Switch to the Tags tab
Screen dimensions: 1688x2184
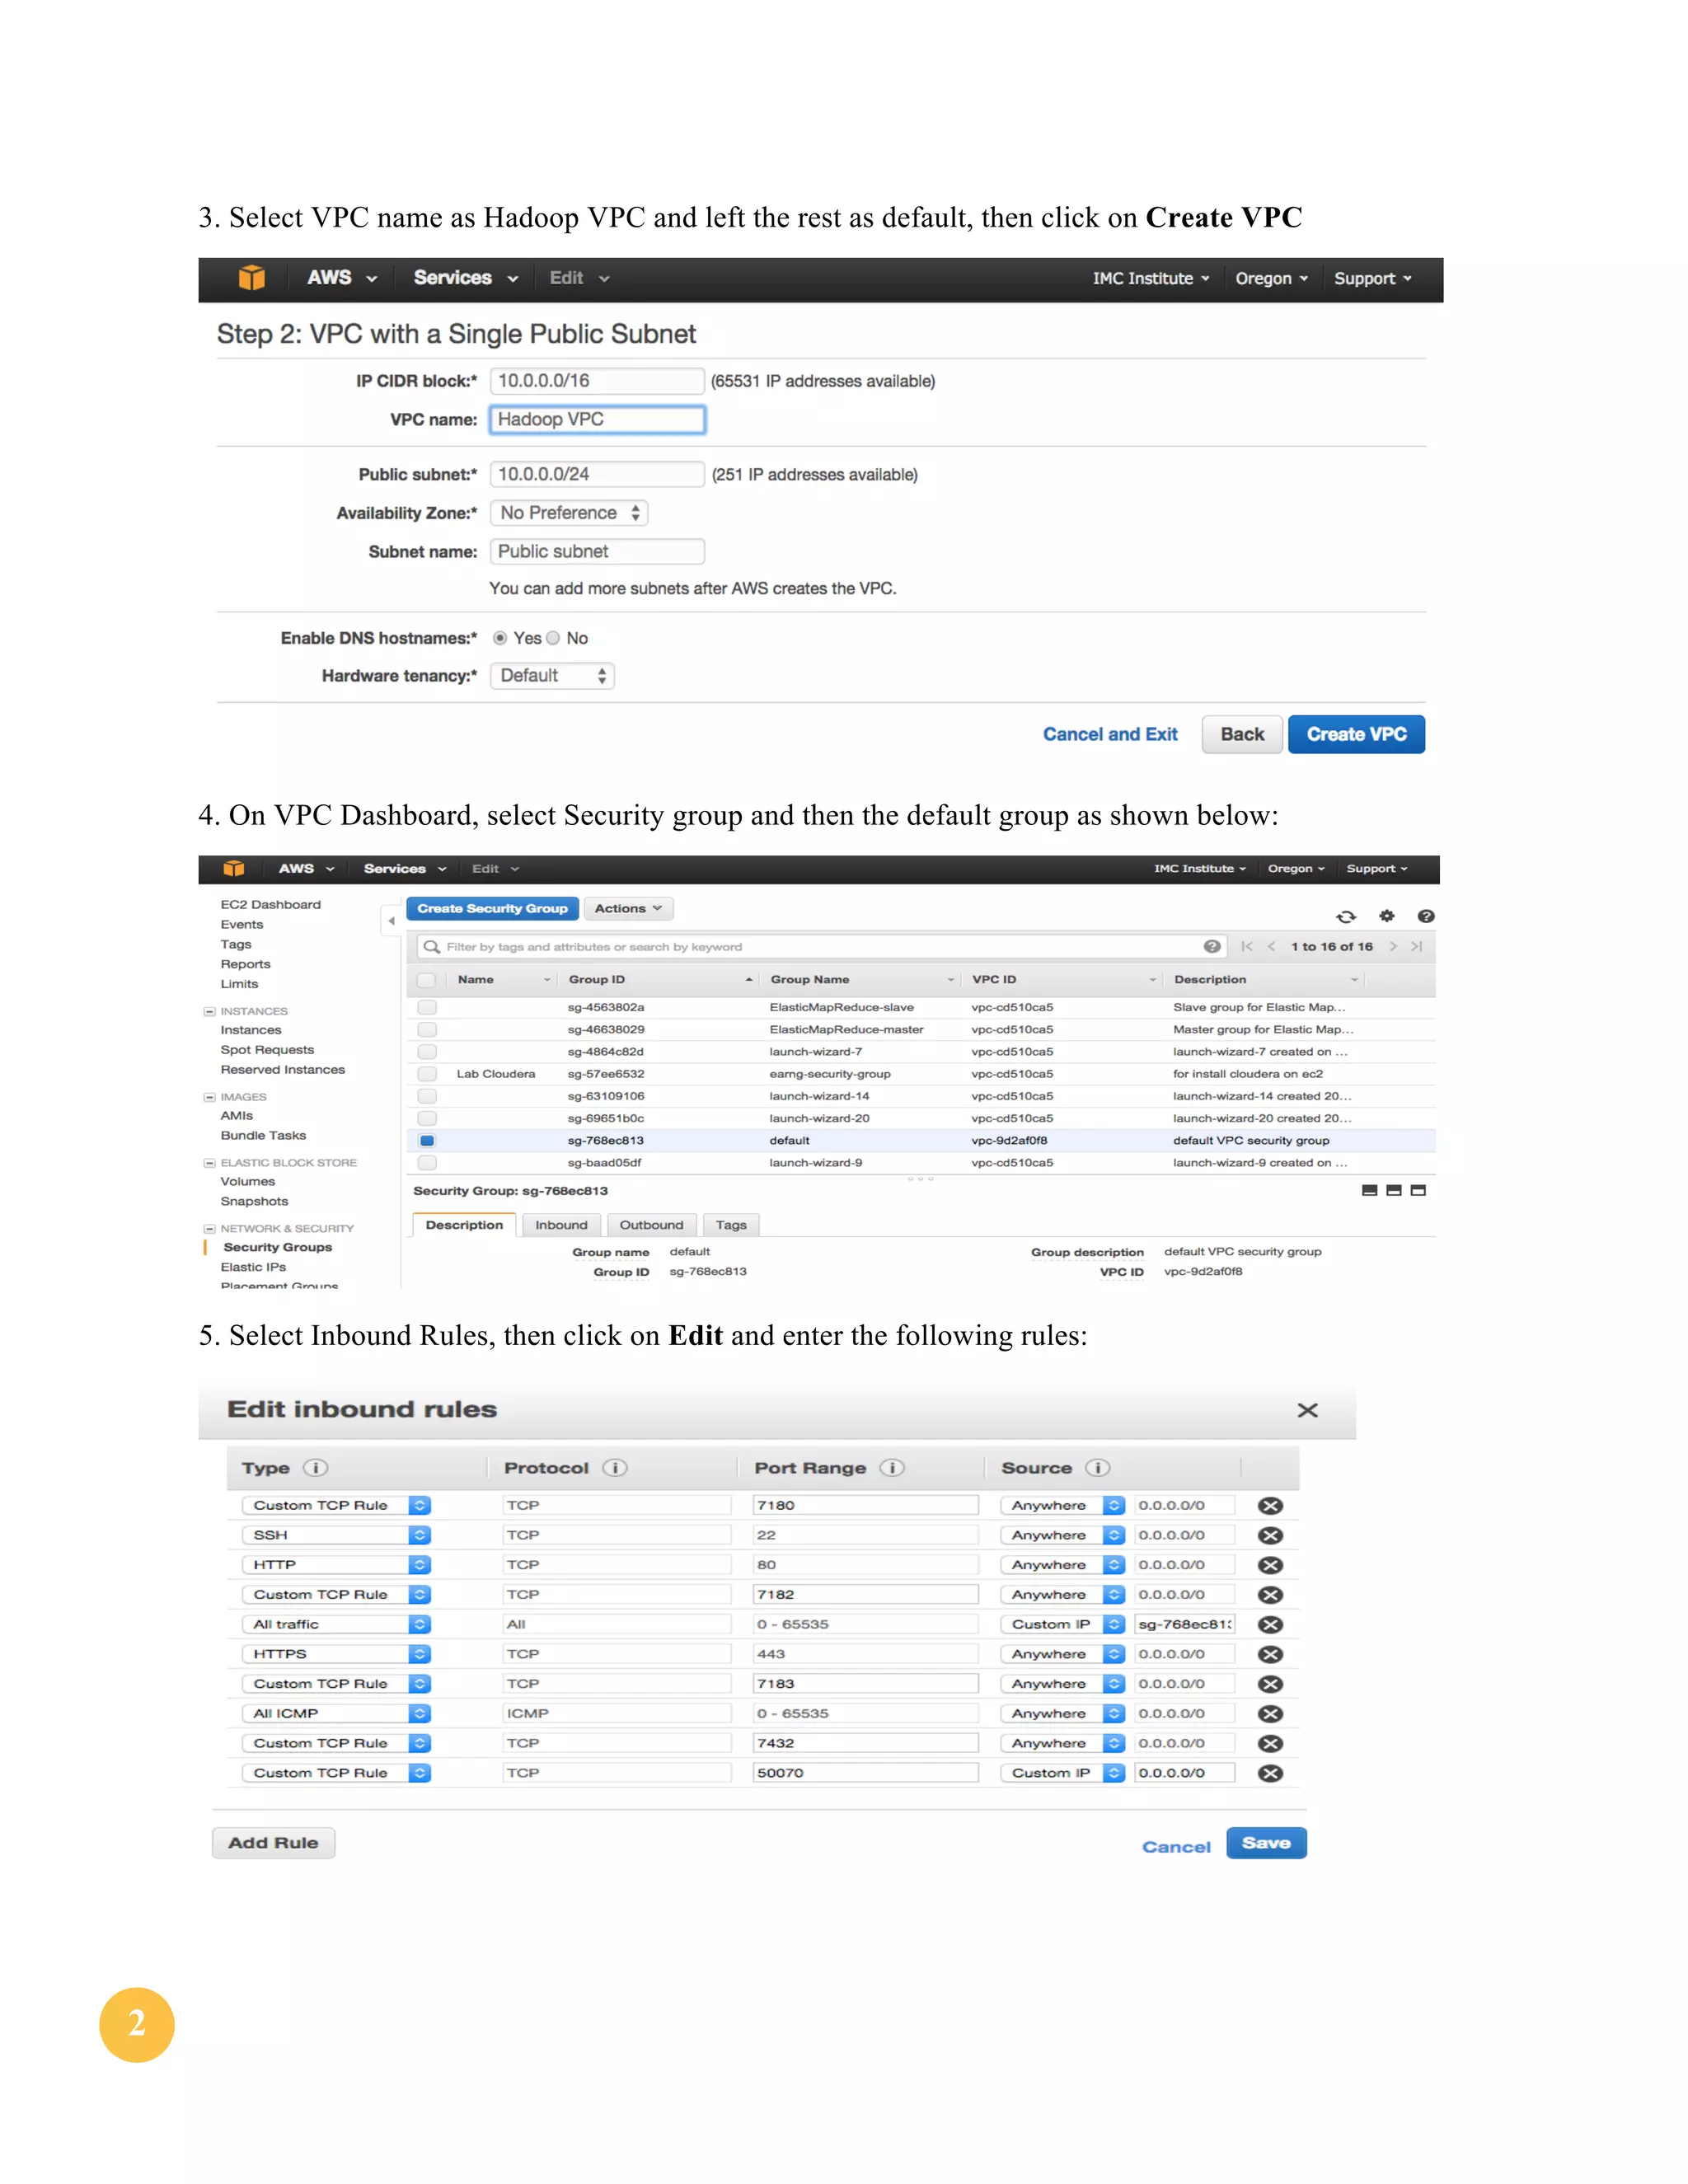coord(731,1225)
